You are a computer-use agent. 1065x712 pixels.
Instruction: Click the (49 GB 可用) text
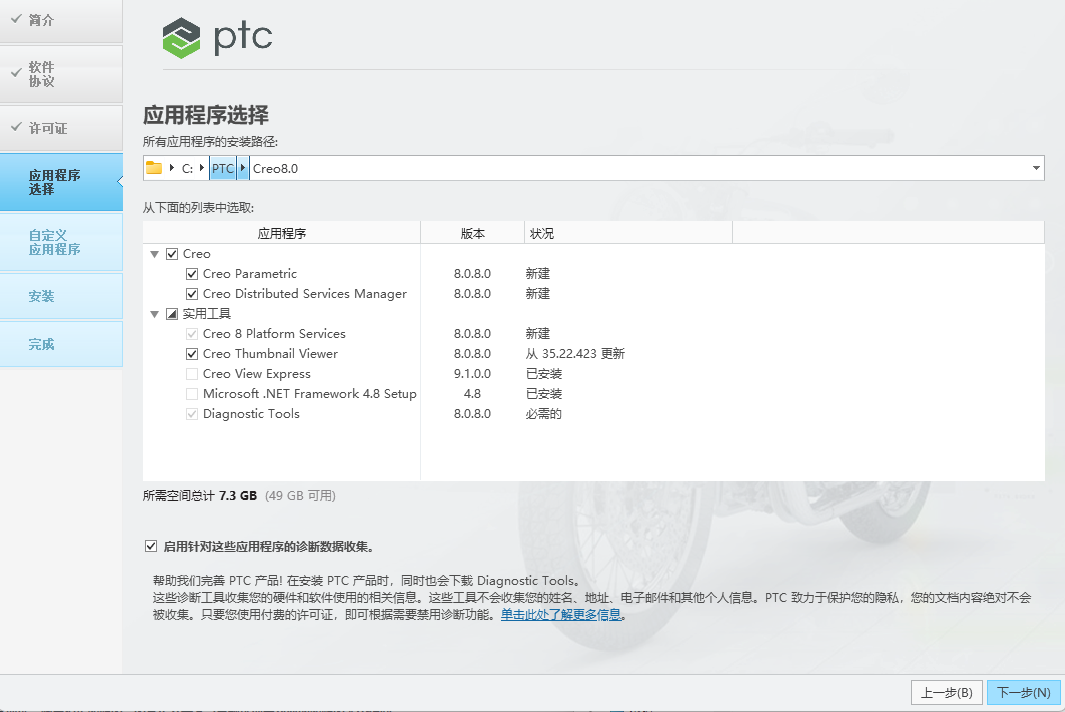pyautogui.click(x=300, y=495)
